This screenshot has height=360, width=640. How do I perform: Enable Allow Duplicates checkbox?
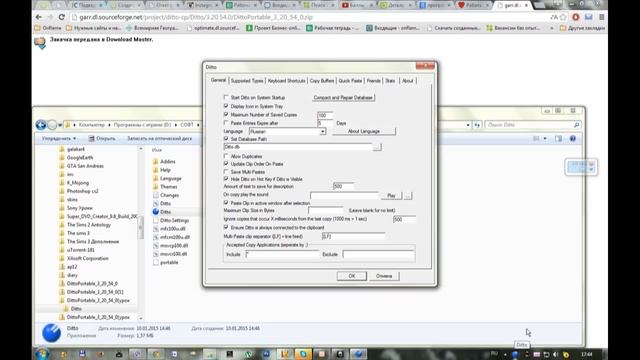click(x=226, y=156)
